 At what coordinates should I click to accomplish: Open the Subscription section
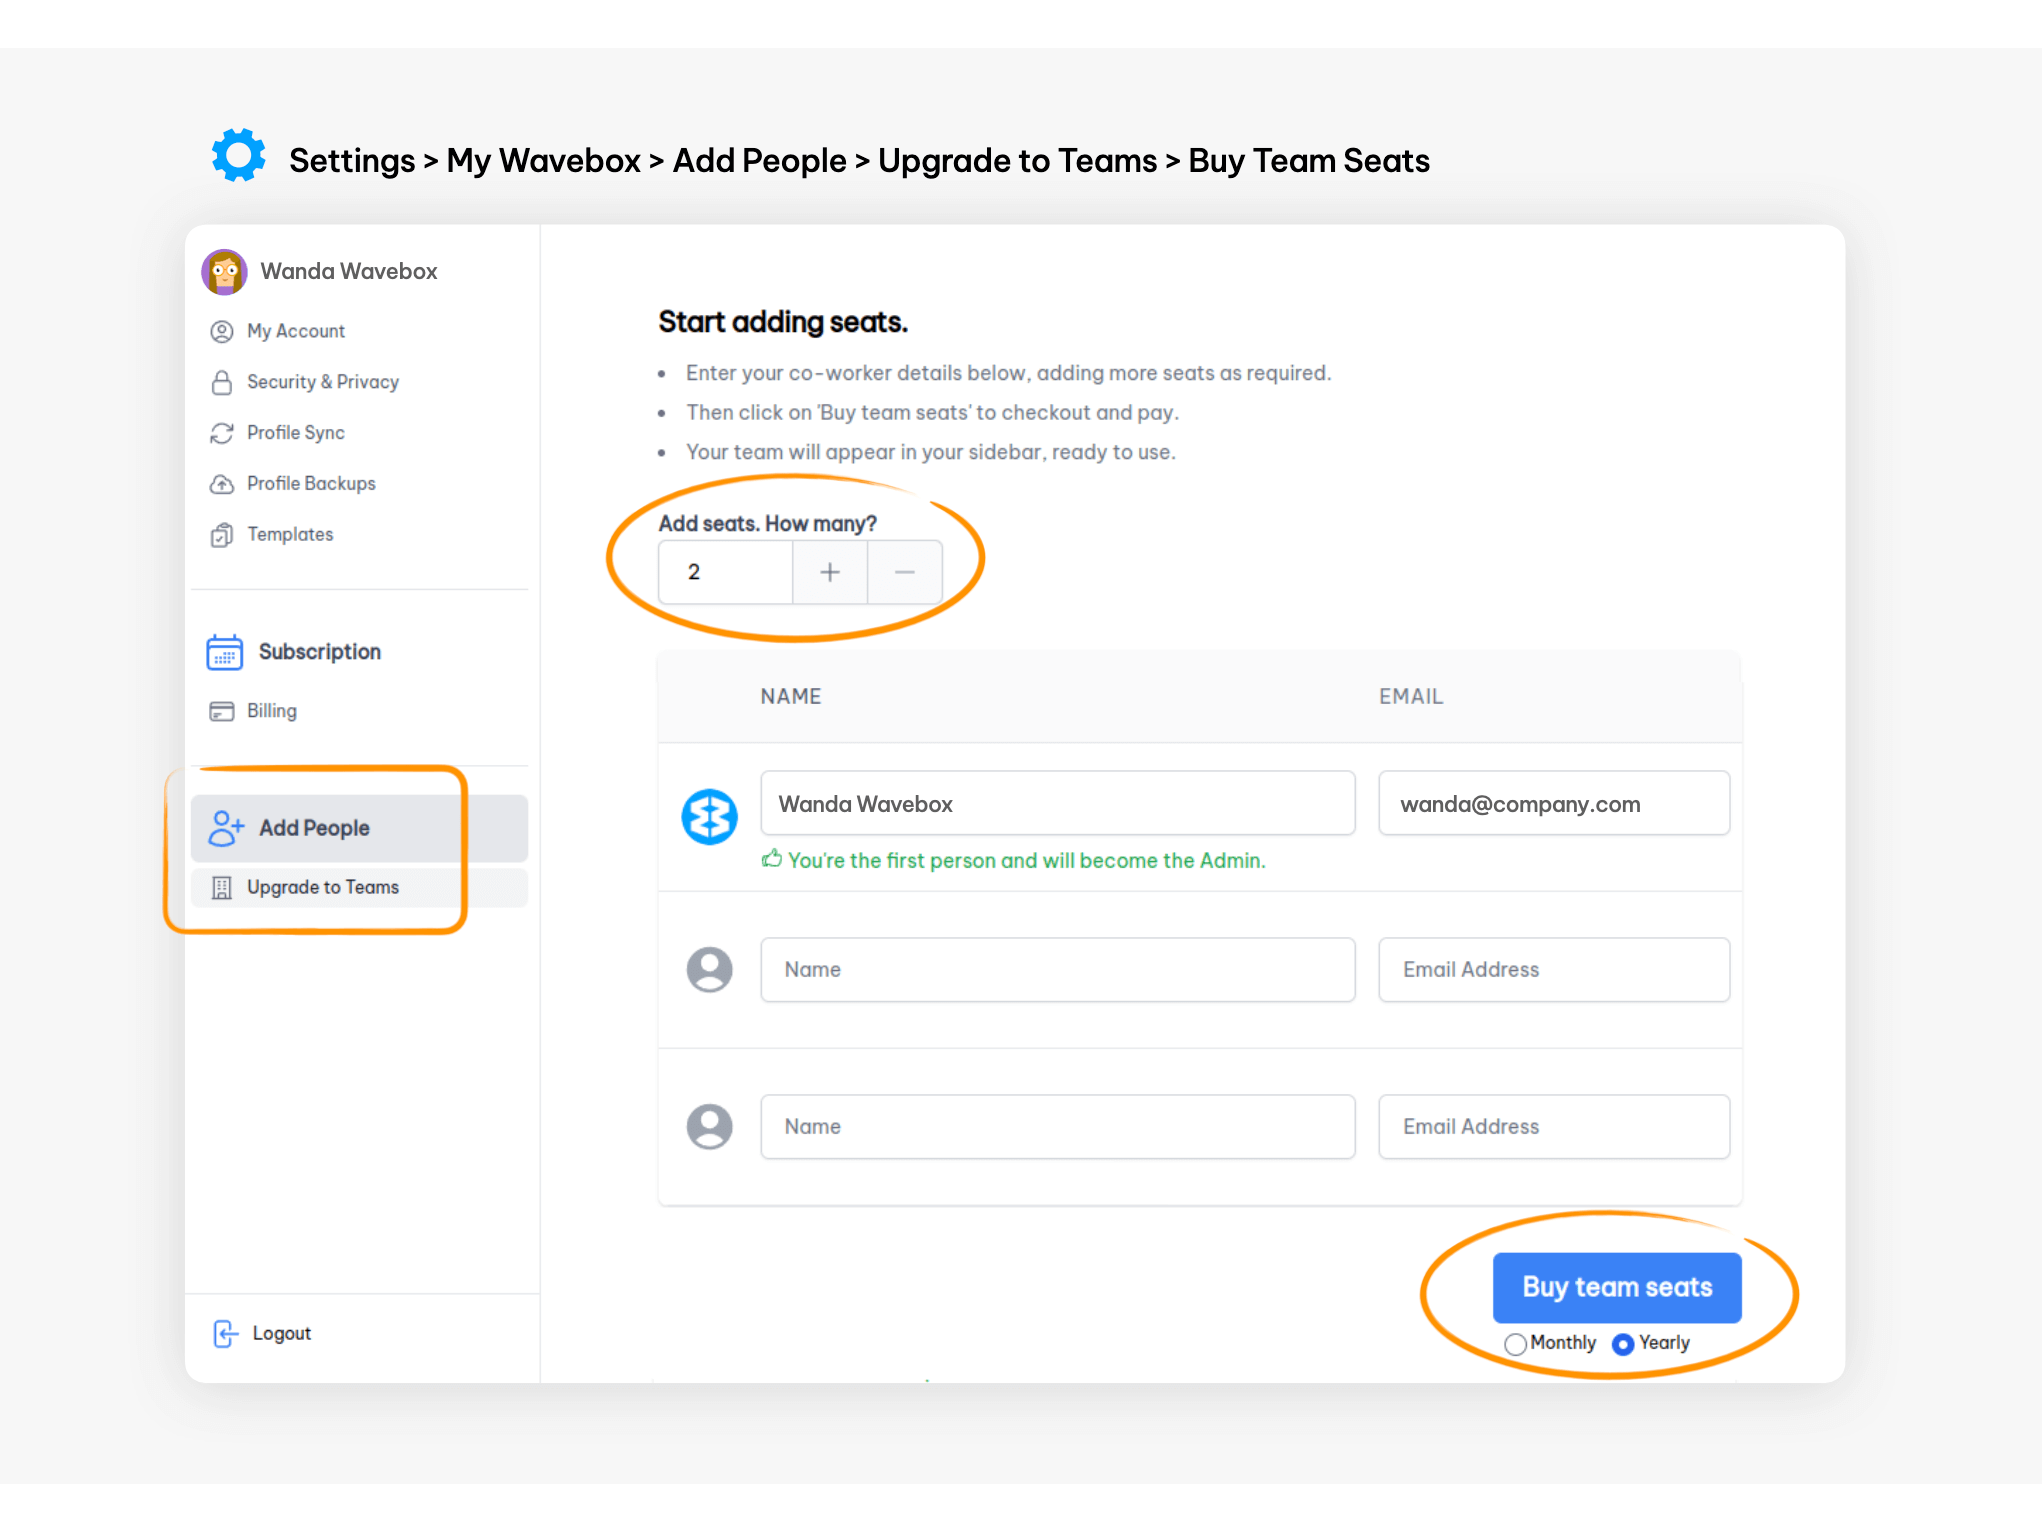320,652
